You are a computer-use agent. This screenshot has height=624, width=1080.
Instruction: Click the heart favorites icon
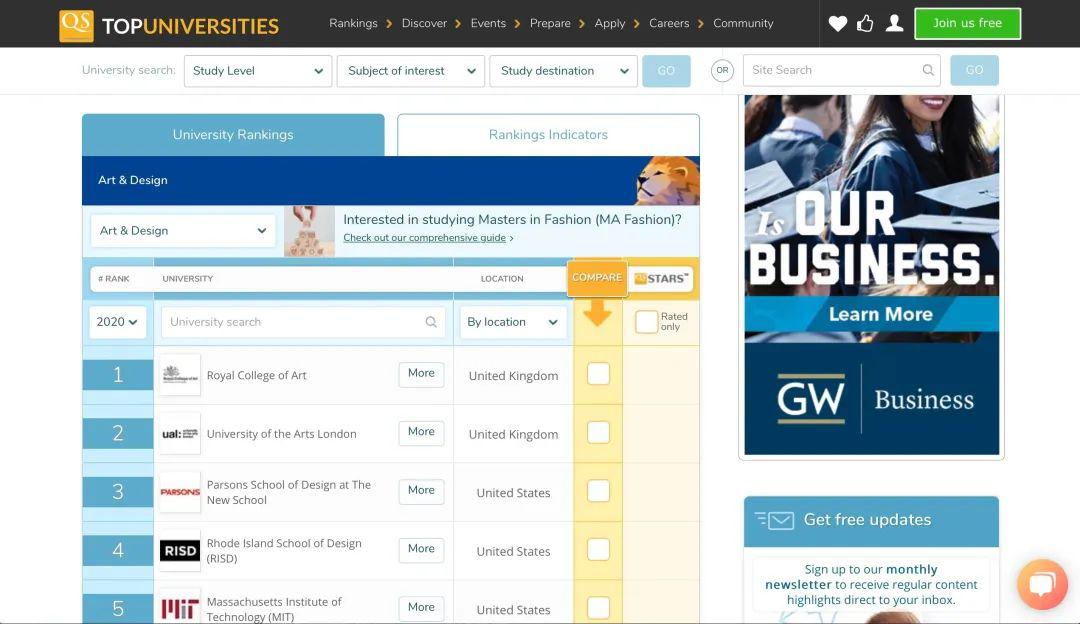pos(838,23)
